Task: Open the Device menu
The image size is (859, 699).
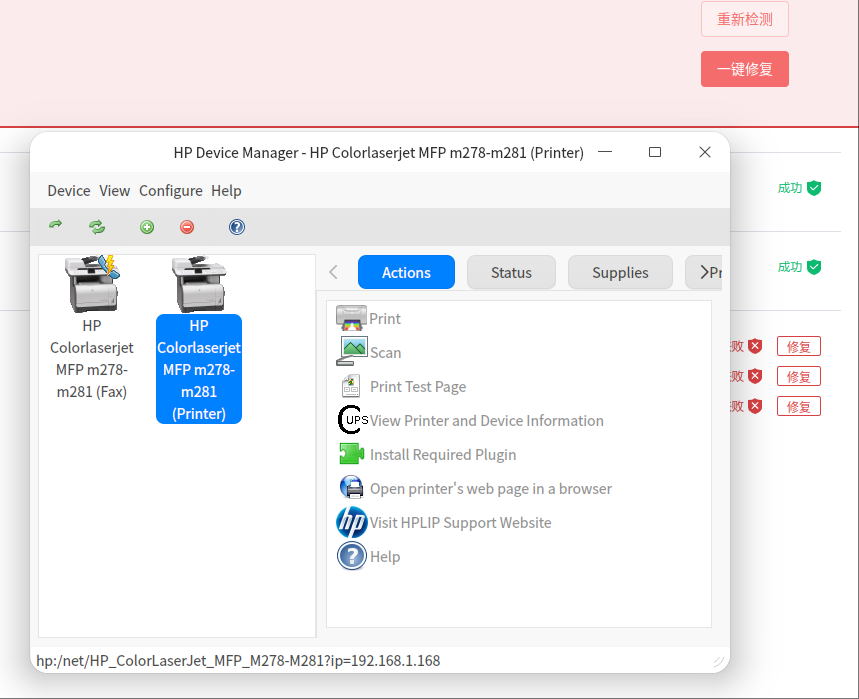Action: (x=68, y=191)
